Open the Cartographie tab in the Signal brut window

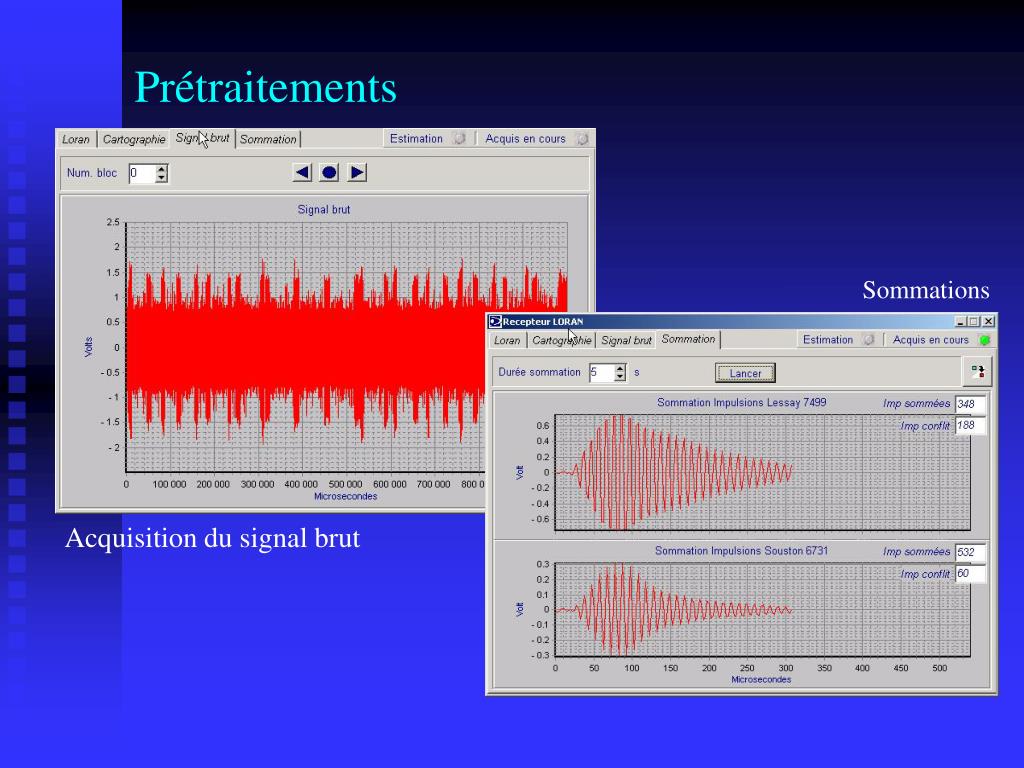134,139
